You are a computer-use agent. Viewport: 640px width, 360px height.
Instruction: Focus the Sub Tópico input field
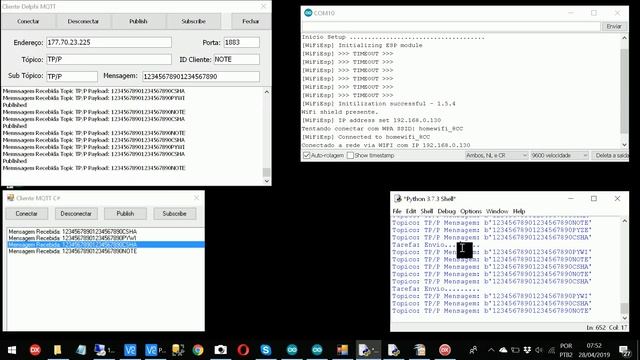[72, 76]
